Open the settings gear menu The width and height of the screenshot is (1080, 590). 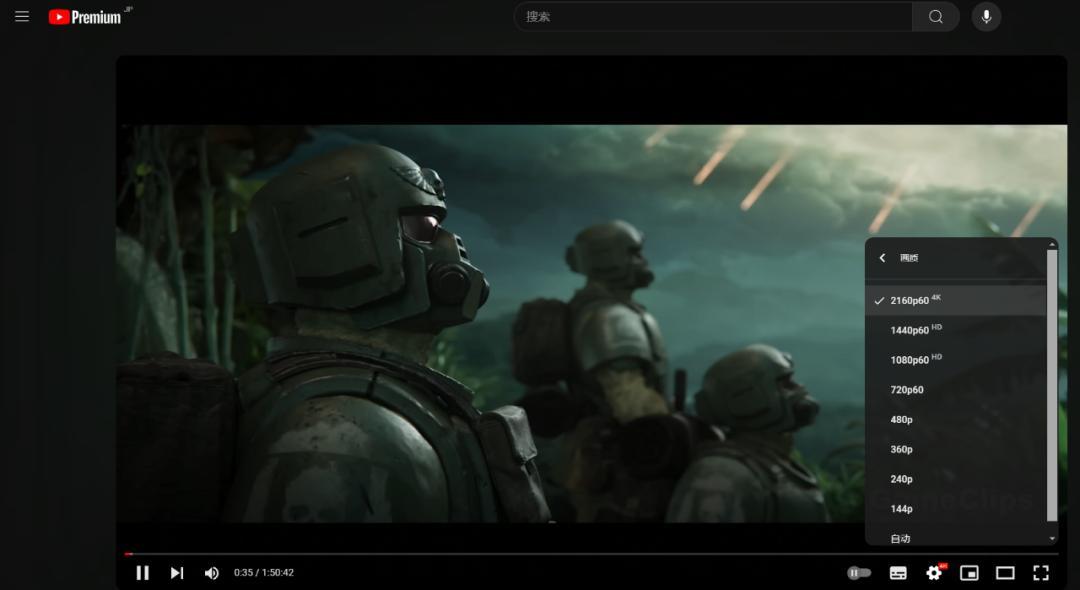[935, 573]
